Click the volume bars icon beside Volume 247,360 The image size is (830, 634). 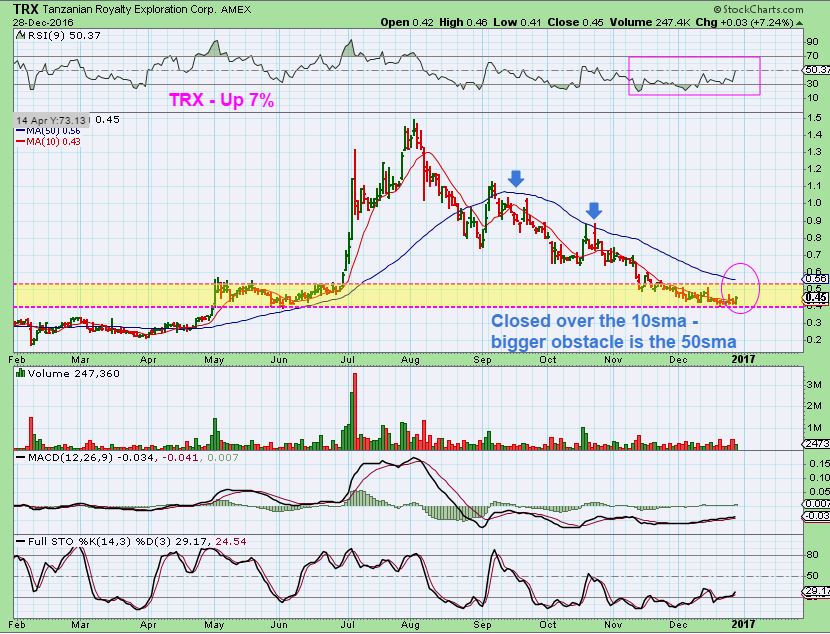(21, 373)
